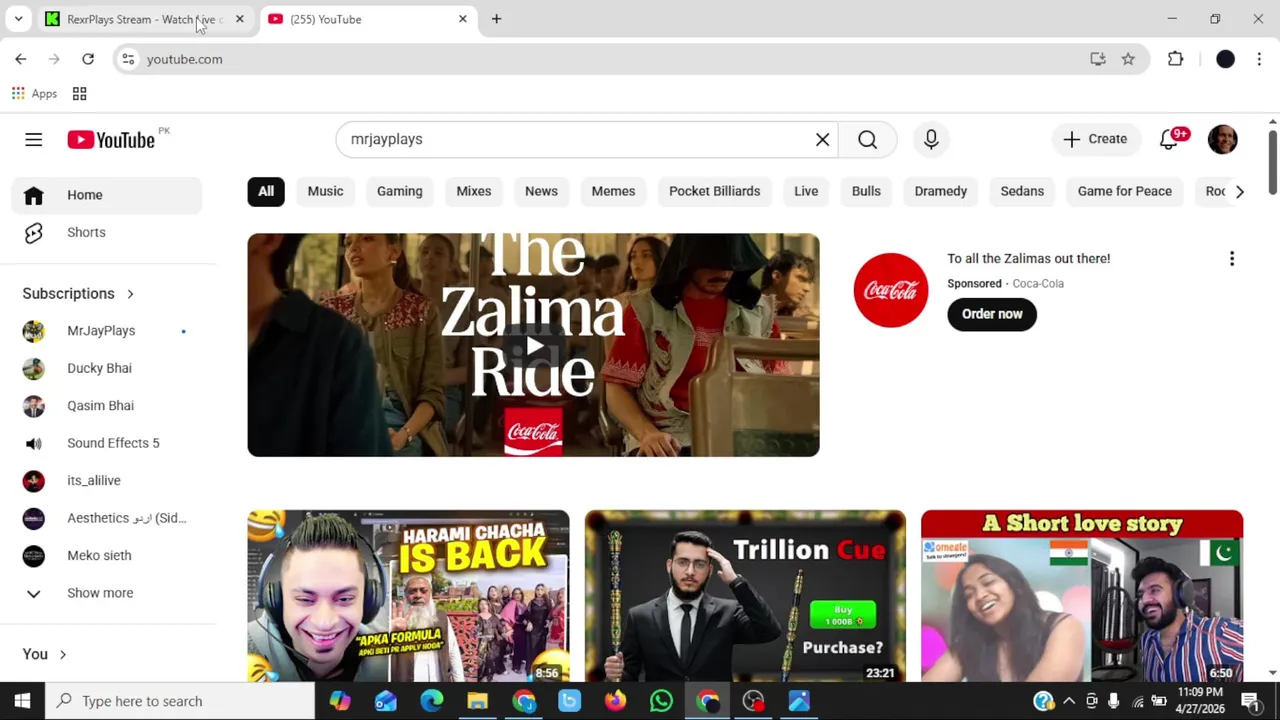
Task: Select the All filter chip
Action: 266,191
